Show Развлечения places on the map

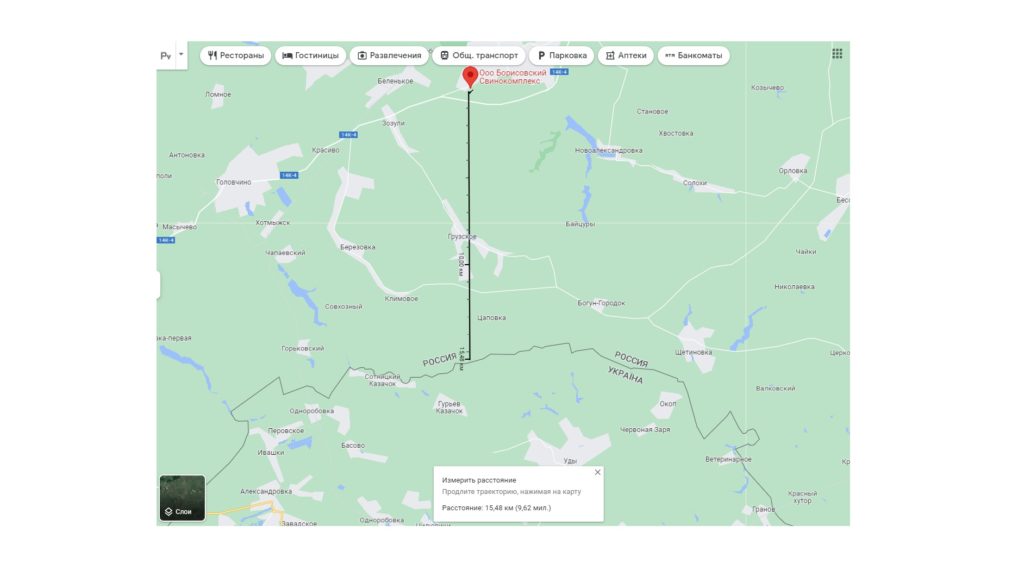pyautogui.click(x=389, y=56)
